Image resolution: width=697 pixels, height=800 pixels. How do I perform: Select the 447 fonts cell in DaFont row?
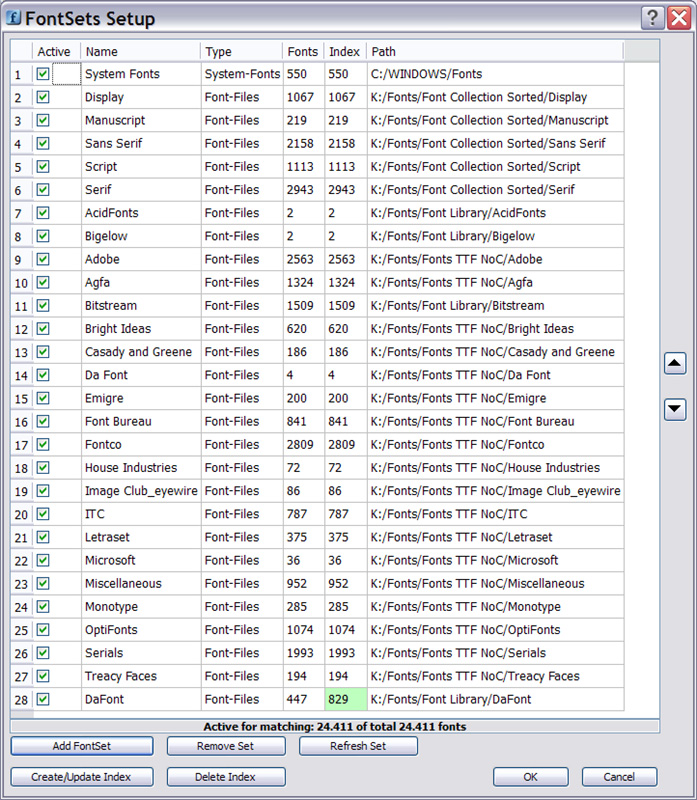(x=304, y=699)
